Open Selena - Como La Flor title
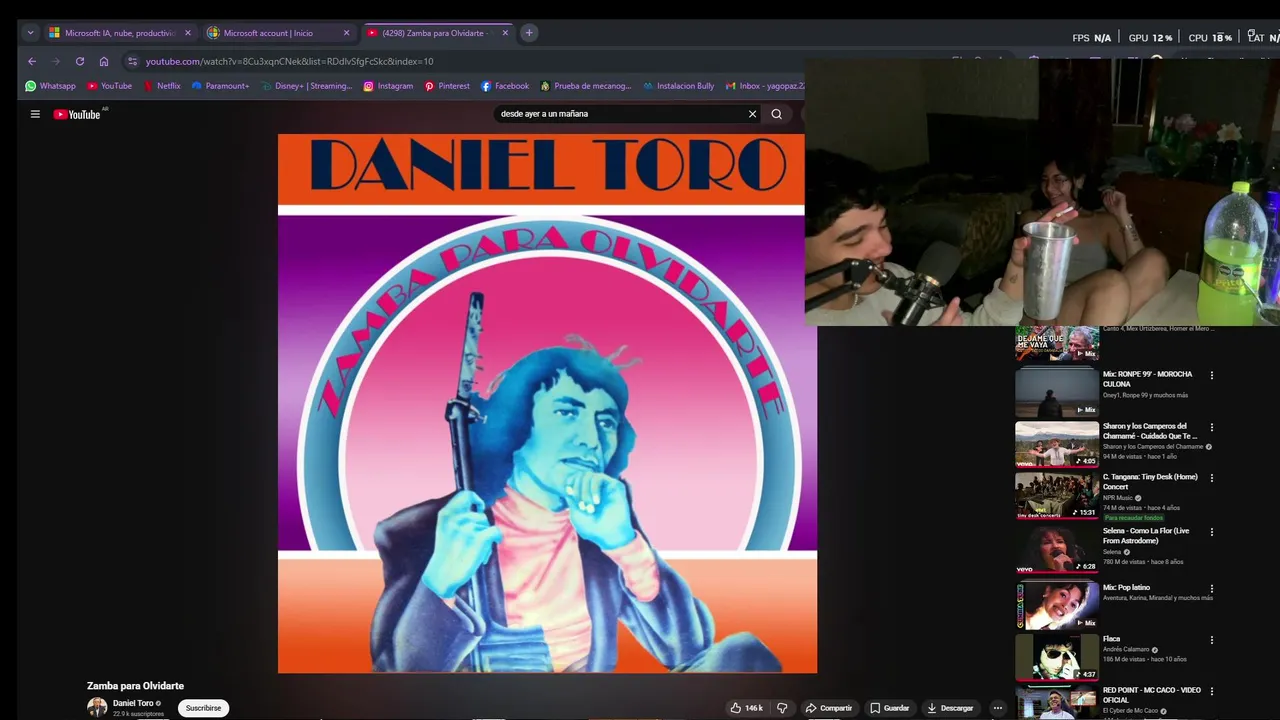Image resolution: width=1280 pixels, height=720 pixels. click(1146, 536)
